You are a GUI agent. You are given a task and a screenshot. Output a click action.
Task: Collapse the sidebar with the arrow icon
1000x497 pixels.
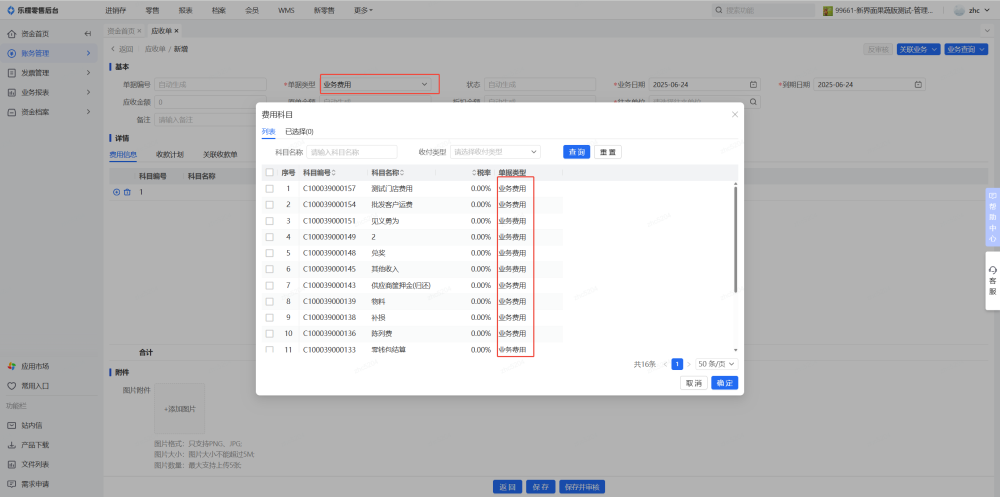[x=88, y=33]
